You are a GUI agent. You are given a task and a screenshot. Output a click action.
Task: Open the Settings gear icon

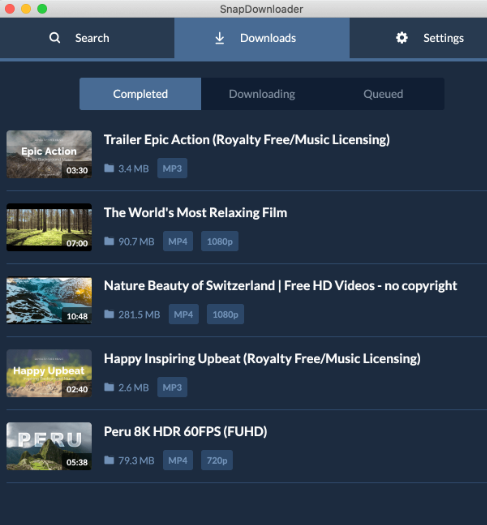click(x=402, y=38)
